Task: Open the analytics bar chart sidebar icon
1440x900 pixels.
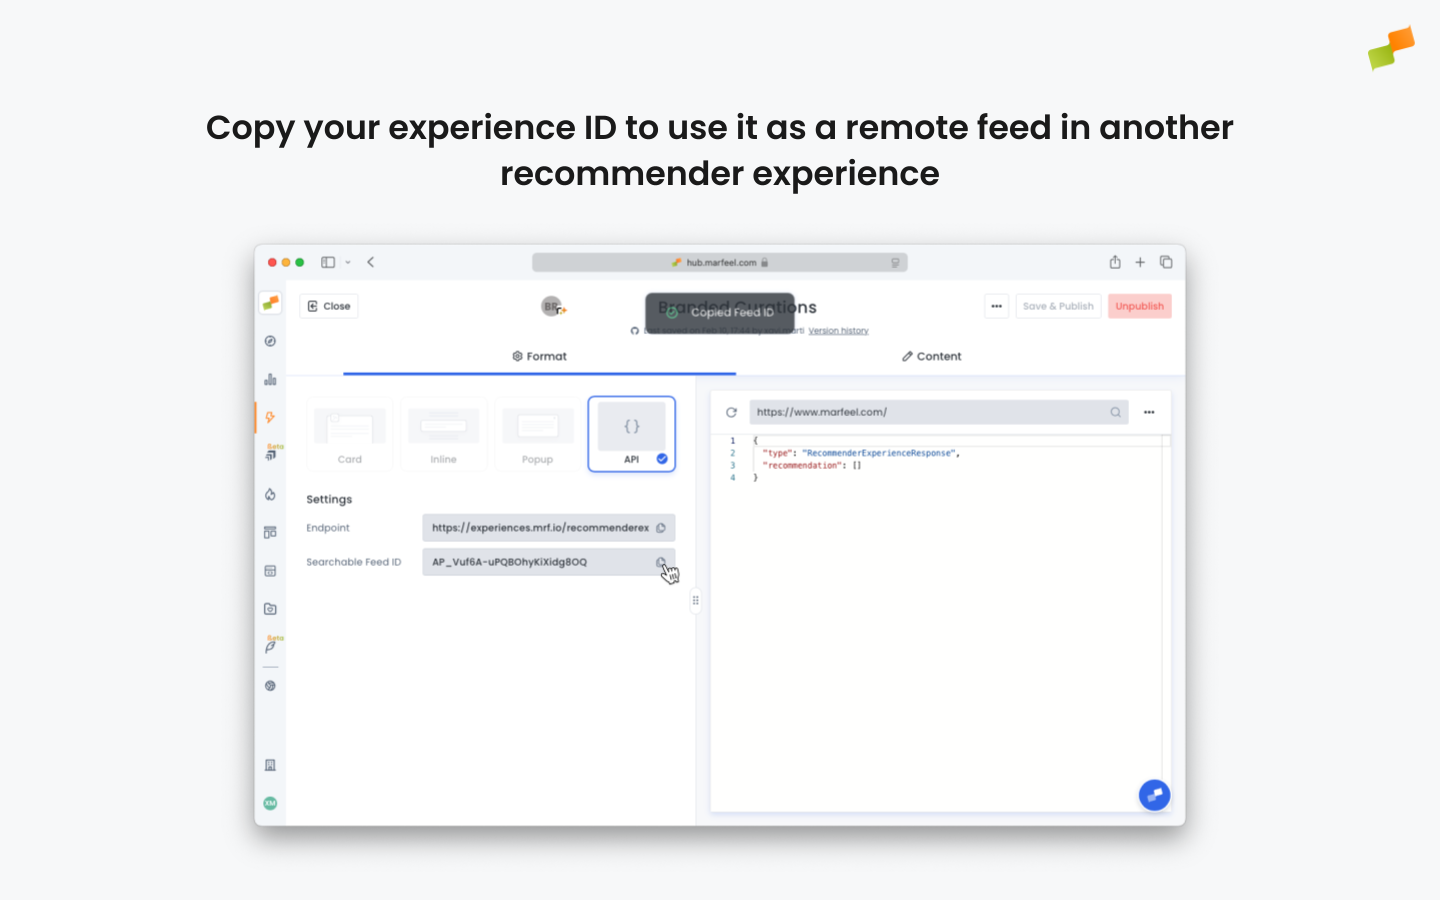Action: (x=270, y=379)
